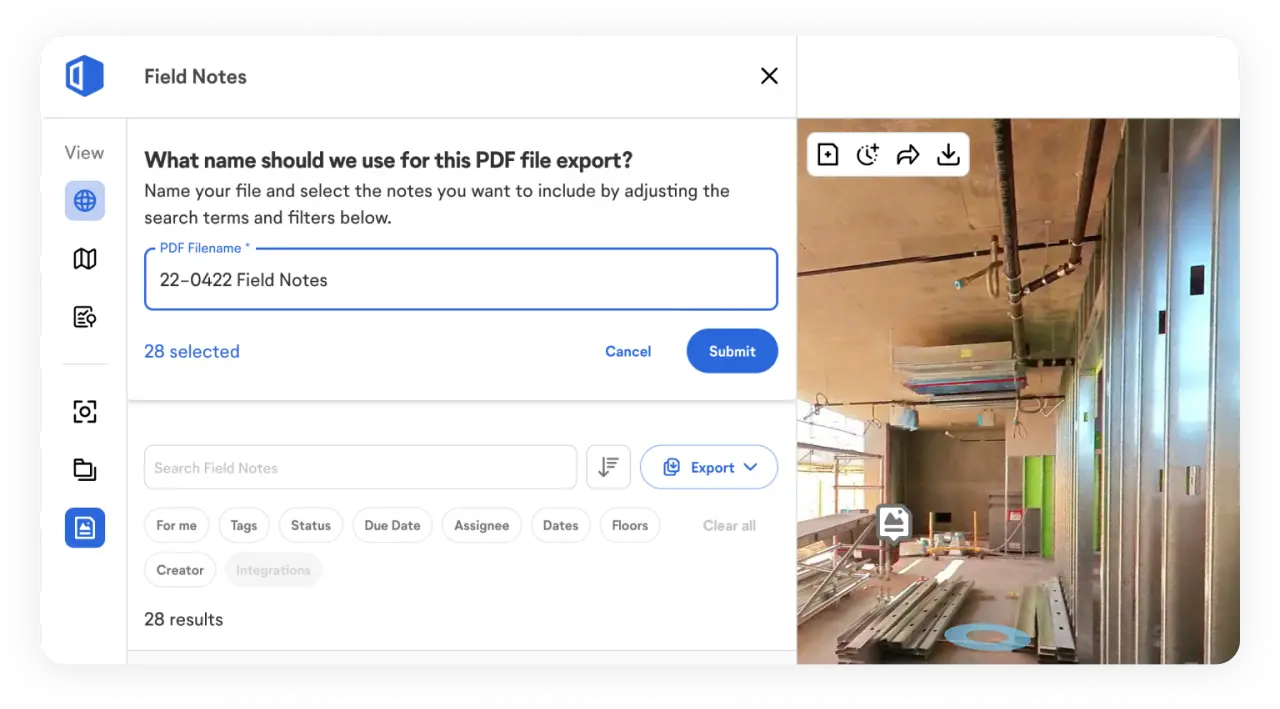The width and height of the screenshot is (1280, 709).
Task: Click the time-compare icon in viewer toolbar
Action: [867, 155]
